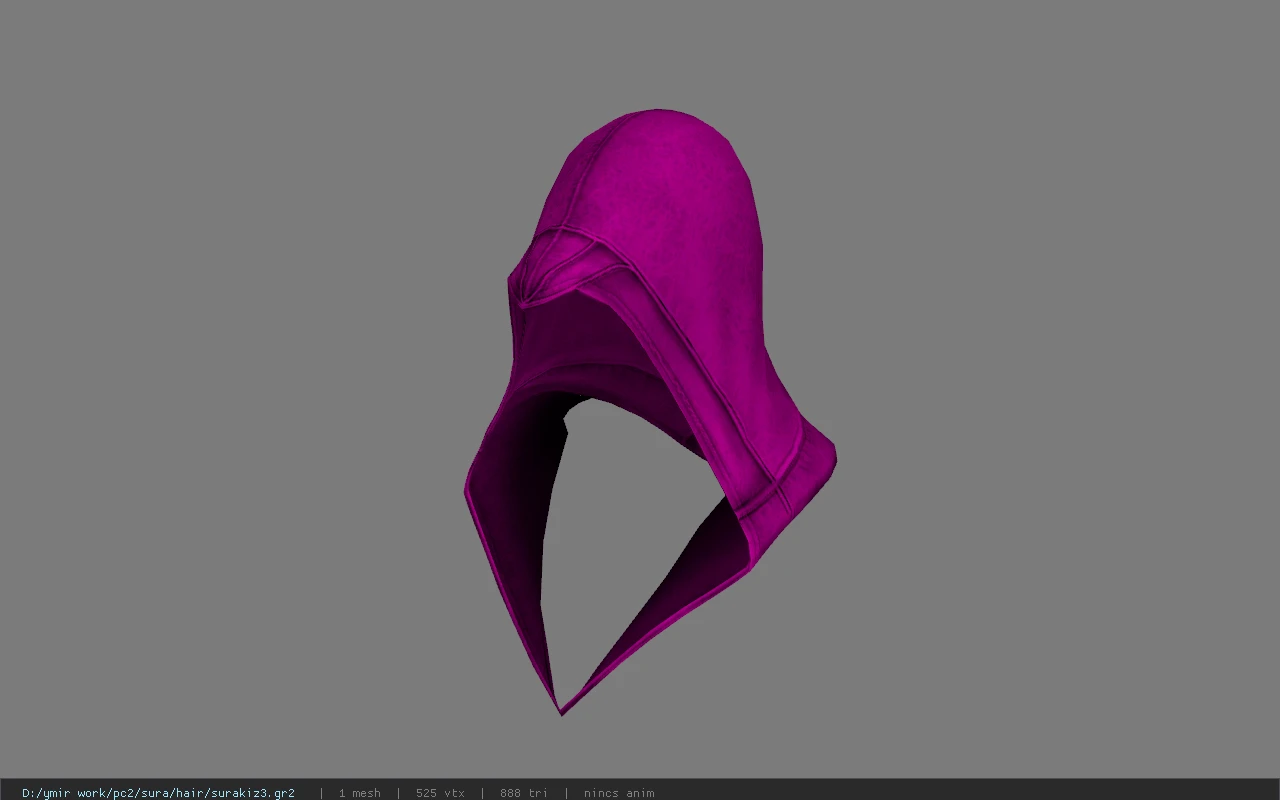Click the "1 mesh" status bar entry
Screen dimensions: 1280x800
coord(359,793)
